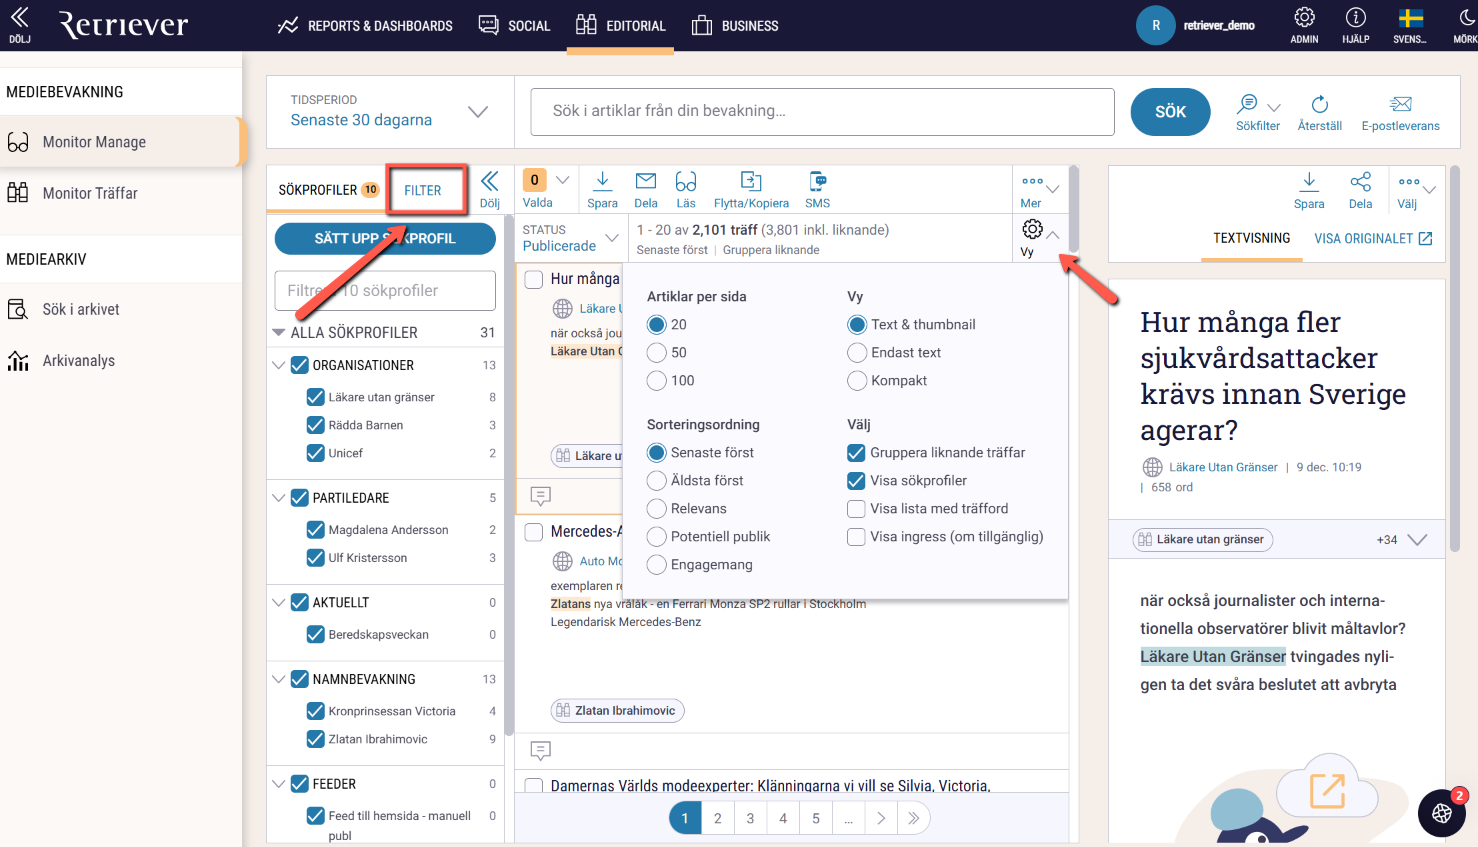Open Business menu
Image resolution: width=1478 pixels, height=847 pixels.
pyautogui.click(x=735, y=25)
